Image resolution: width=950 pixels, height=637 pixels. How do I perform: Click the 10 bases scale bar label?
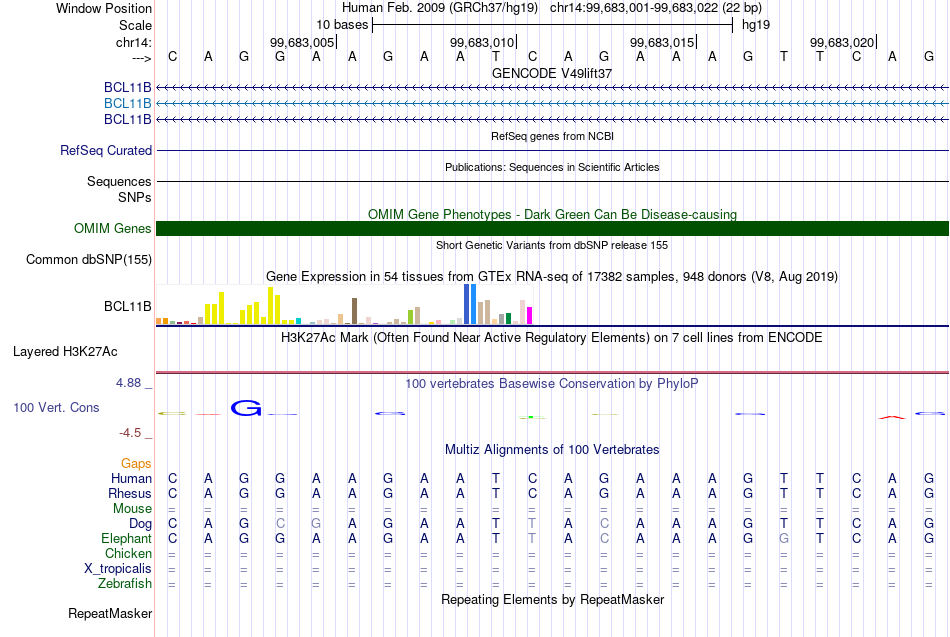pos(342,25)
